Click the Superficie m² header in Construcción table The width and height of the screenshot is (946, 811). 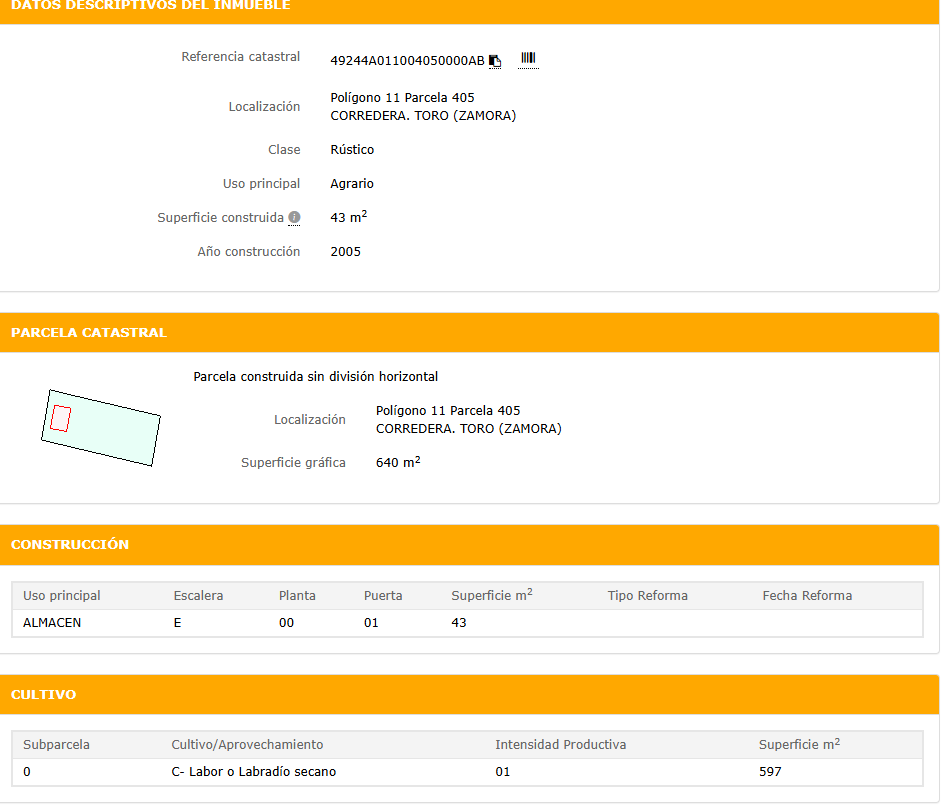pyautogui.click(x=491, y=596)
